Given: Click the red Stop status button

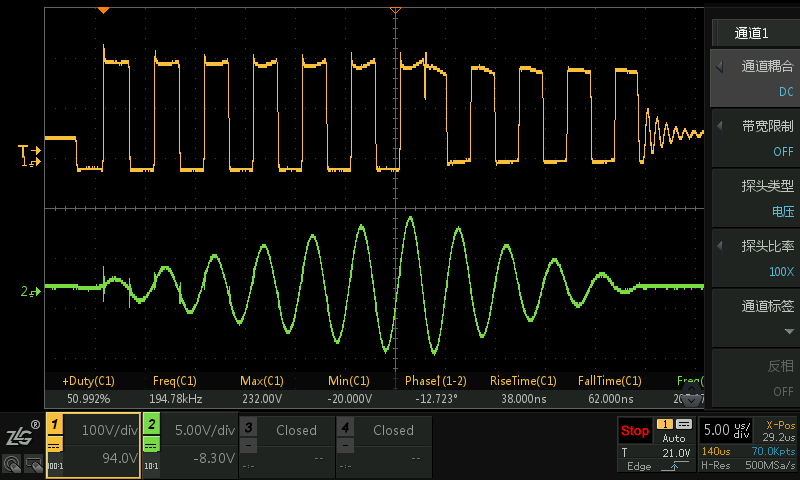Looking at the screenshot, I should [635, 431].
